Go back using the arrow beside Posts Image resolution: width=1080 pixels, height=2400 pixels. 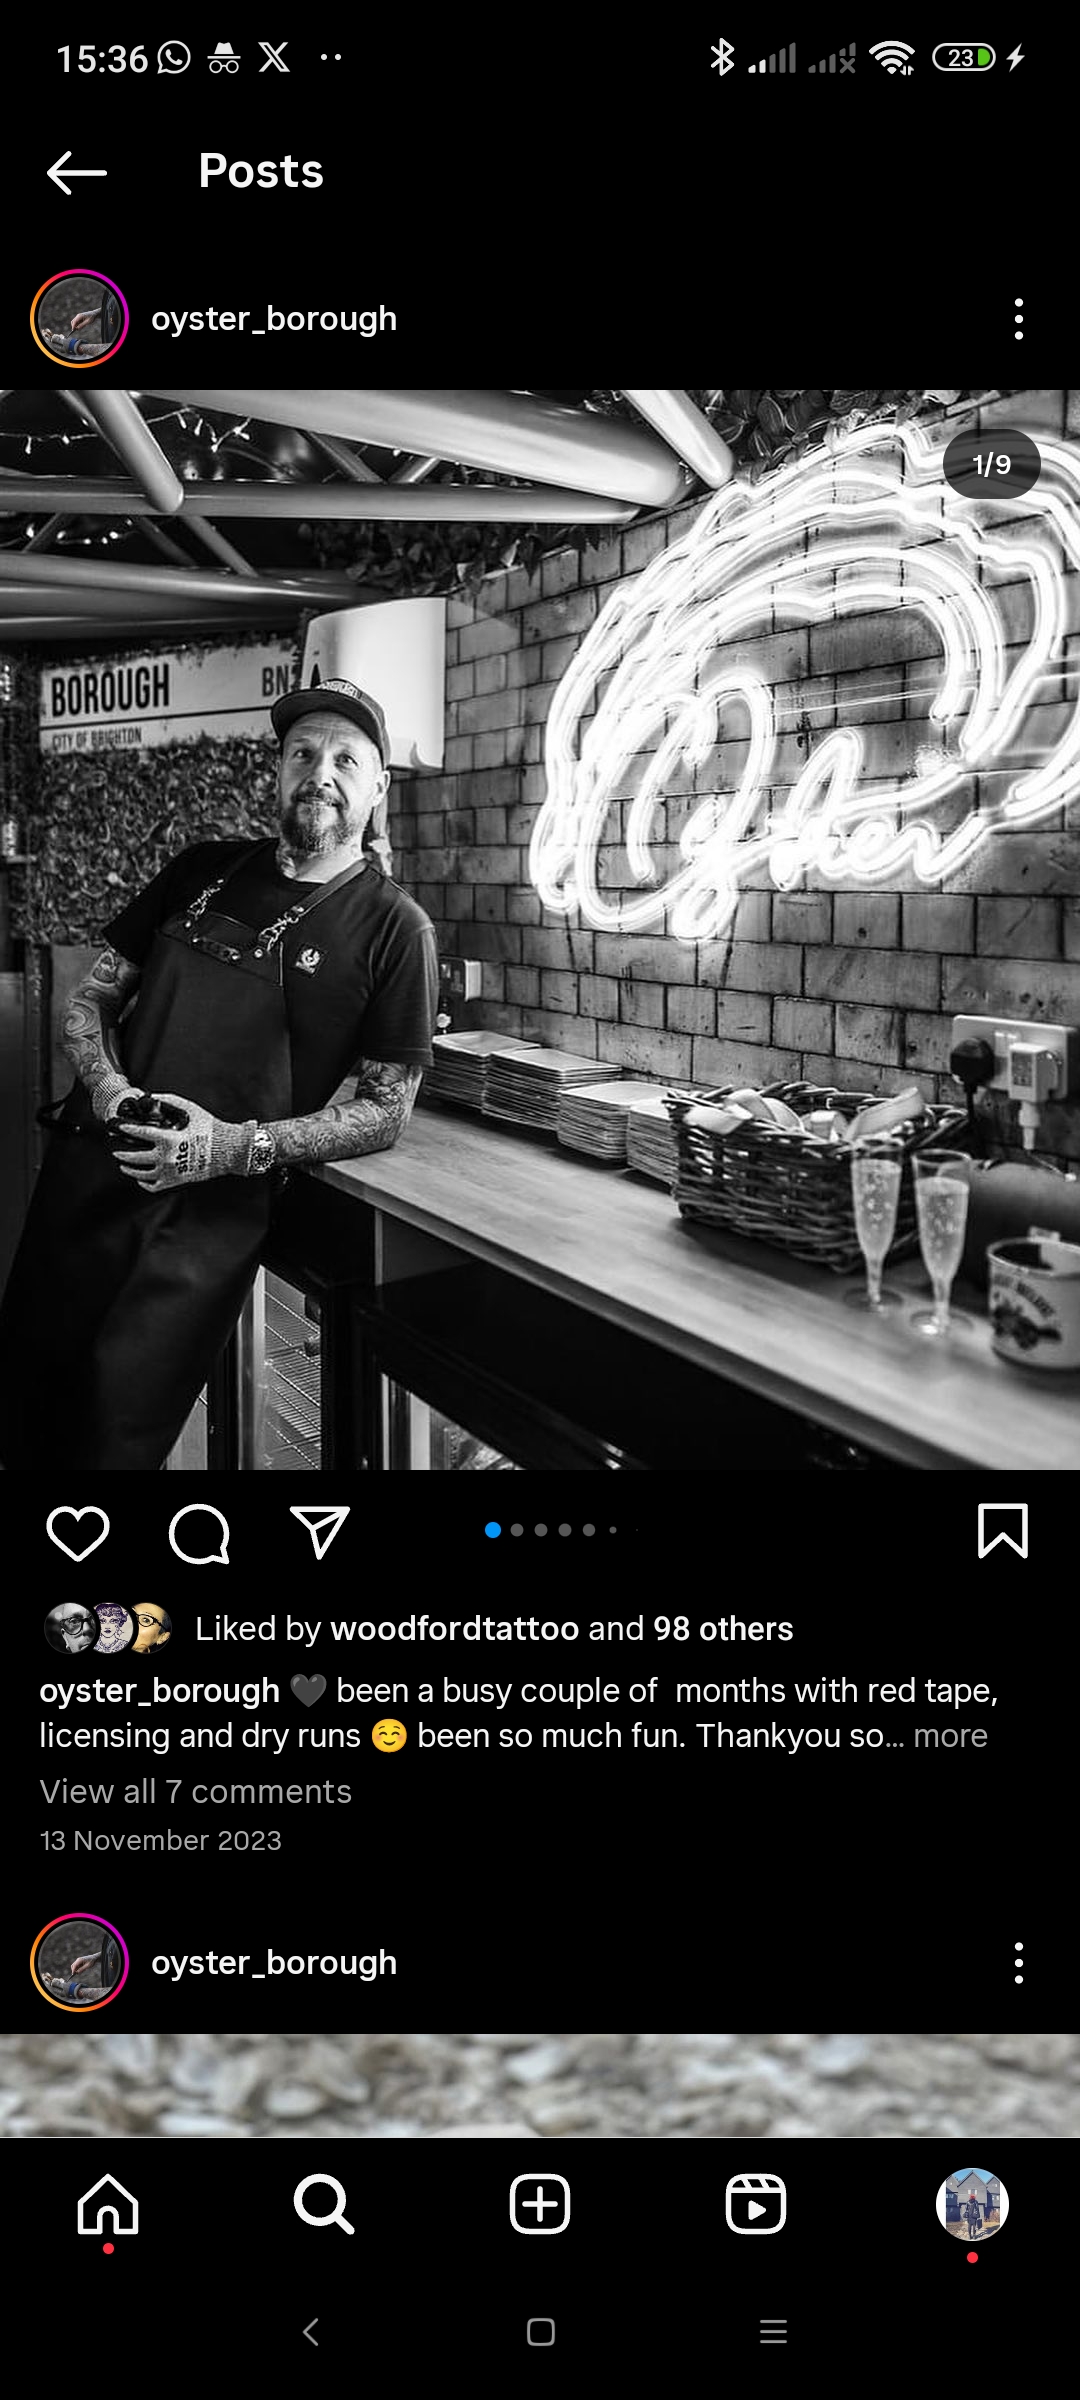coord(77,172)
